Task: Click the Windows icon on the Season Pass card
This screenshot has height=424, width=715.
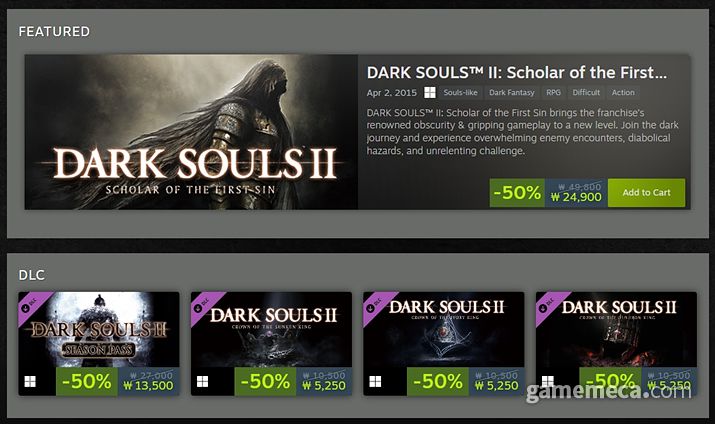Action: click(31, 381)
